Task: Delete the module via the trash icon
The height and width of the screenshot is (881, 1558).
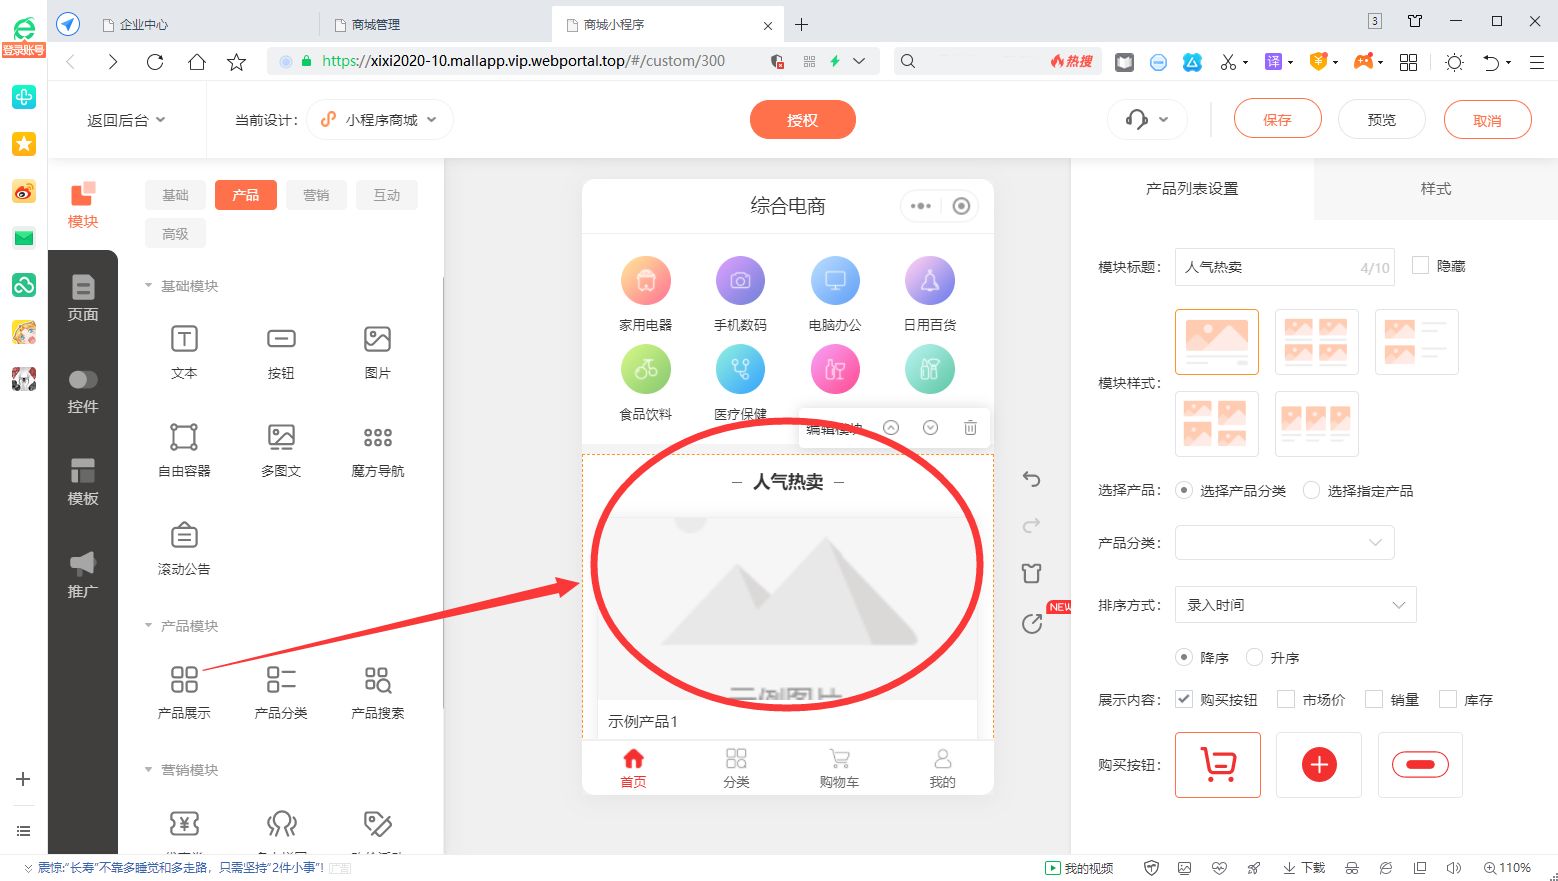Action: (969, 427)
